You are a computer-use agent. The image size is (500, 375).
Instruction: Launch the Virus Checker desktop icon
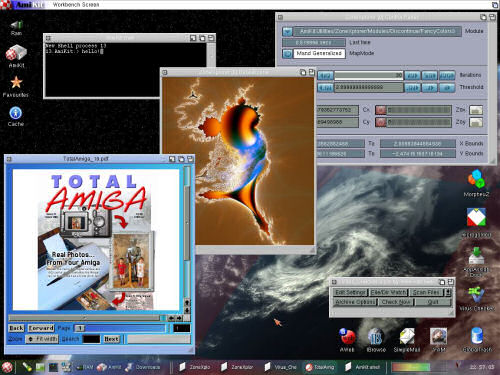(476, 294)
